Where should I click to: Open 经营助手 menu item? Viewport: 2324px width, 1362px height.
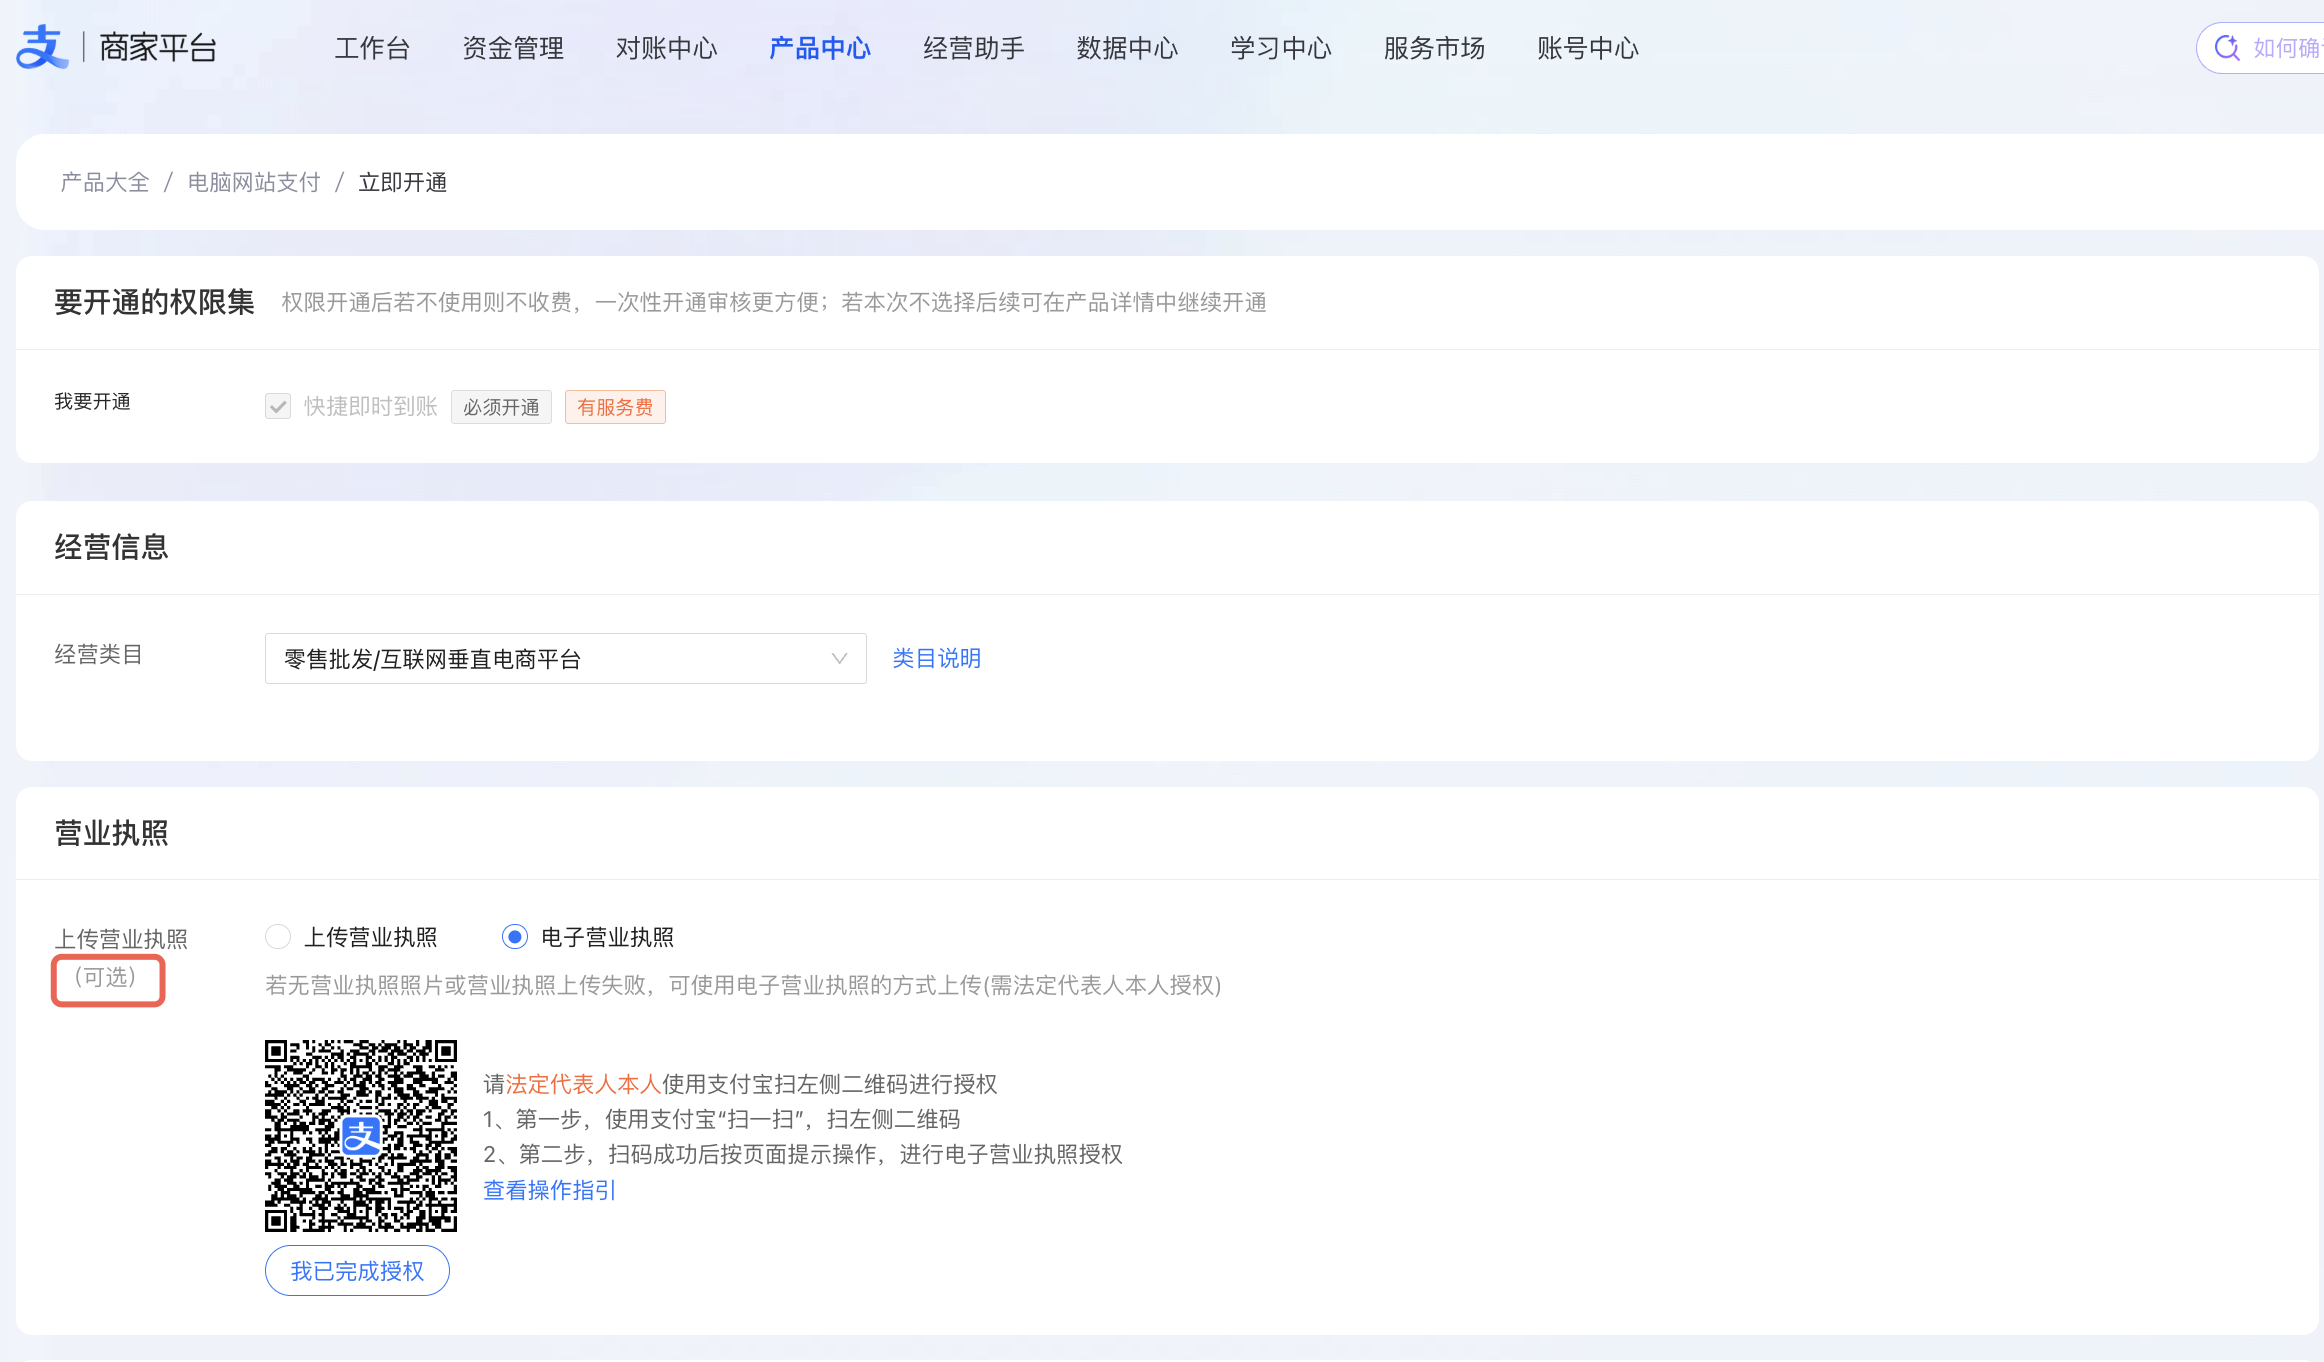pyautogui.click(x=974, y=48)
